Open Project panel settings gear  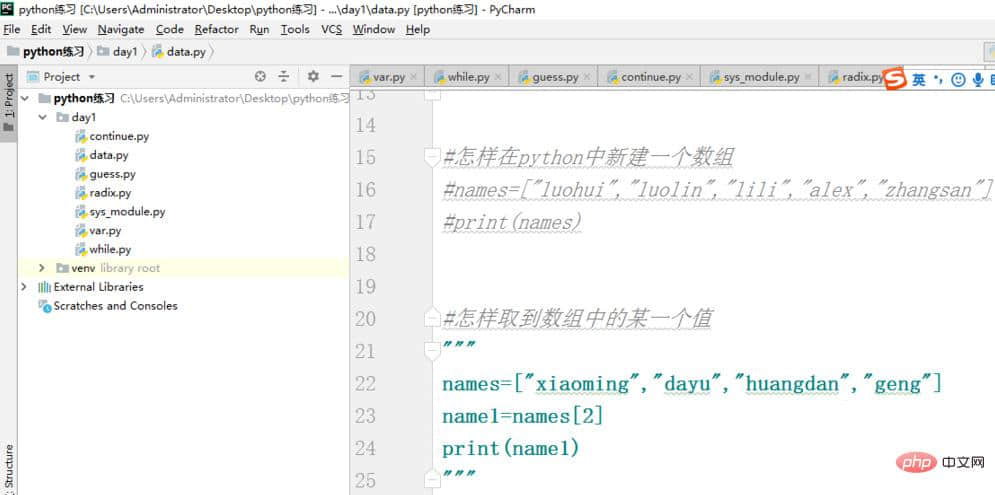pyautogui.click(x=313, y=77)
